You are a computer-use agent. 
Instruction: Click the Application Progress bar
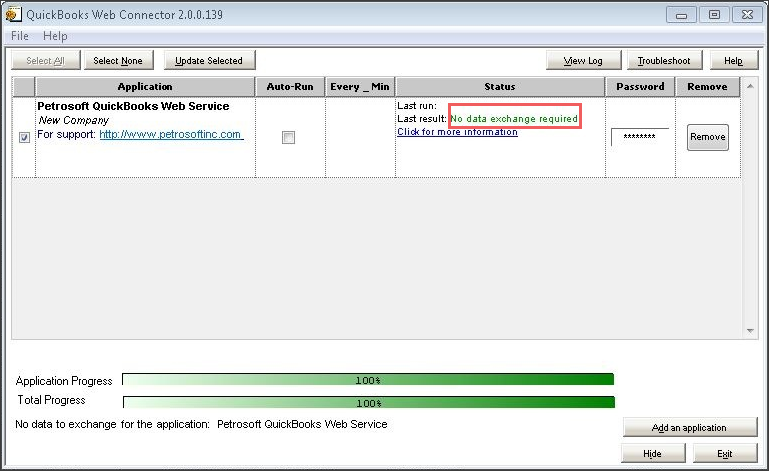click(x=368, y=380)
